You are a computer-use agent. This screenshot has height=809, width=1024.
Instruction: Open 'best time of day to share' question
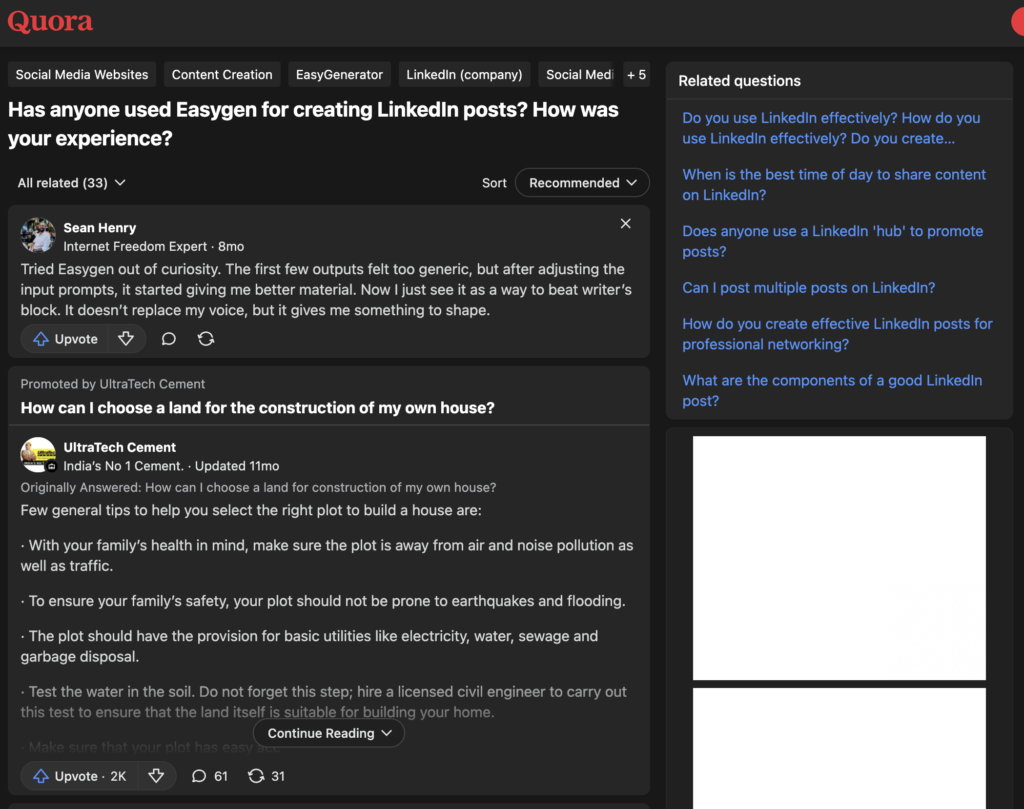tap(834, 185)
